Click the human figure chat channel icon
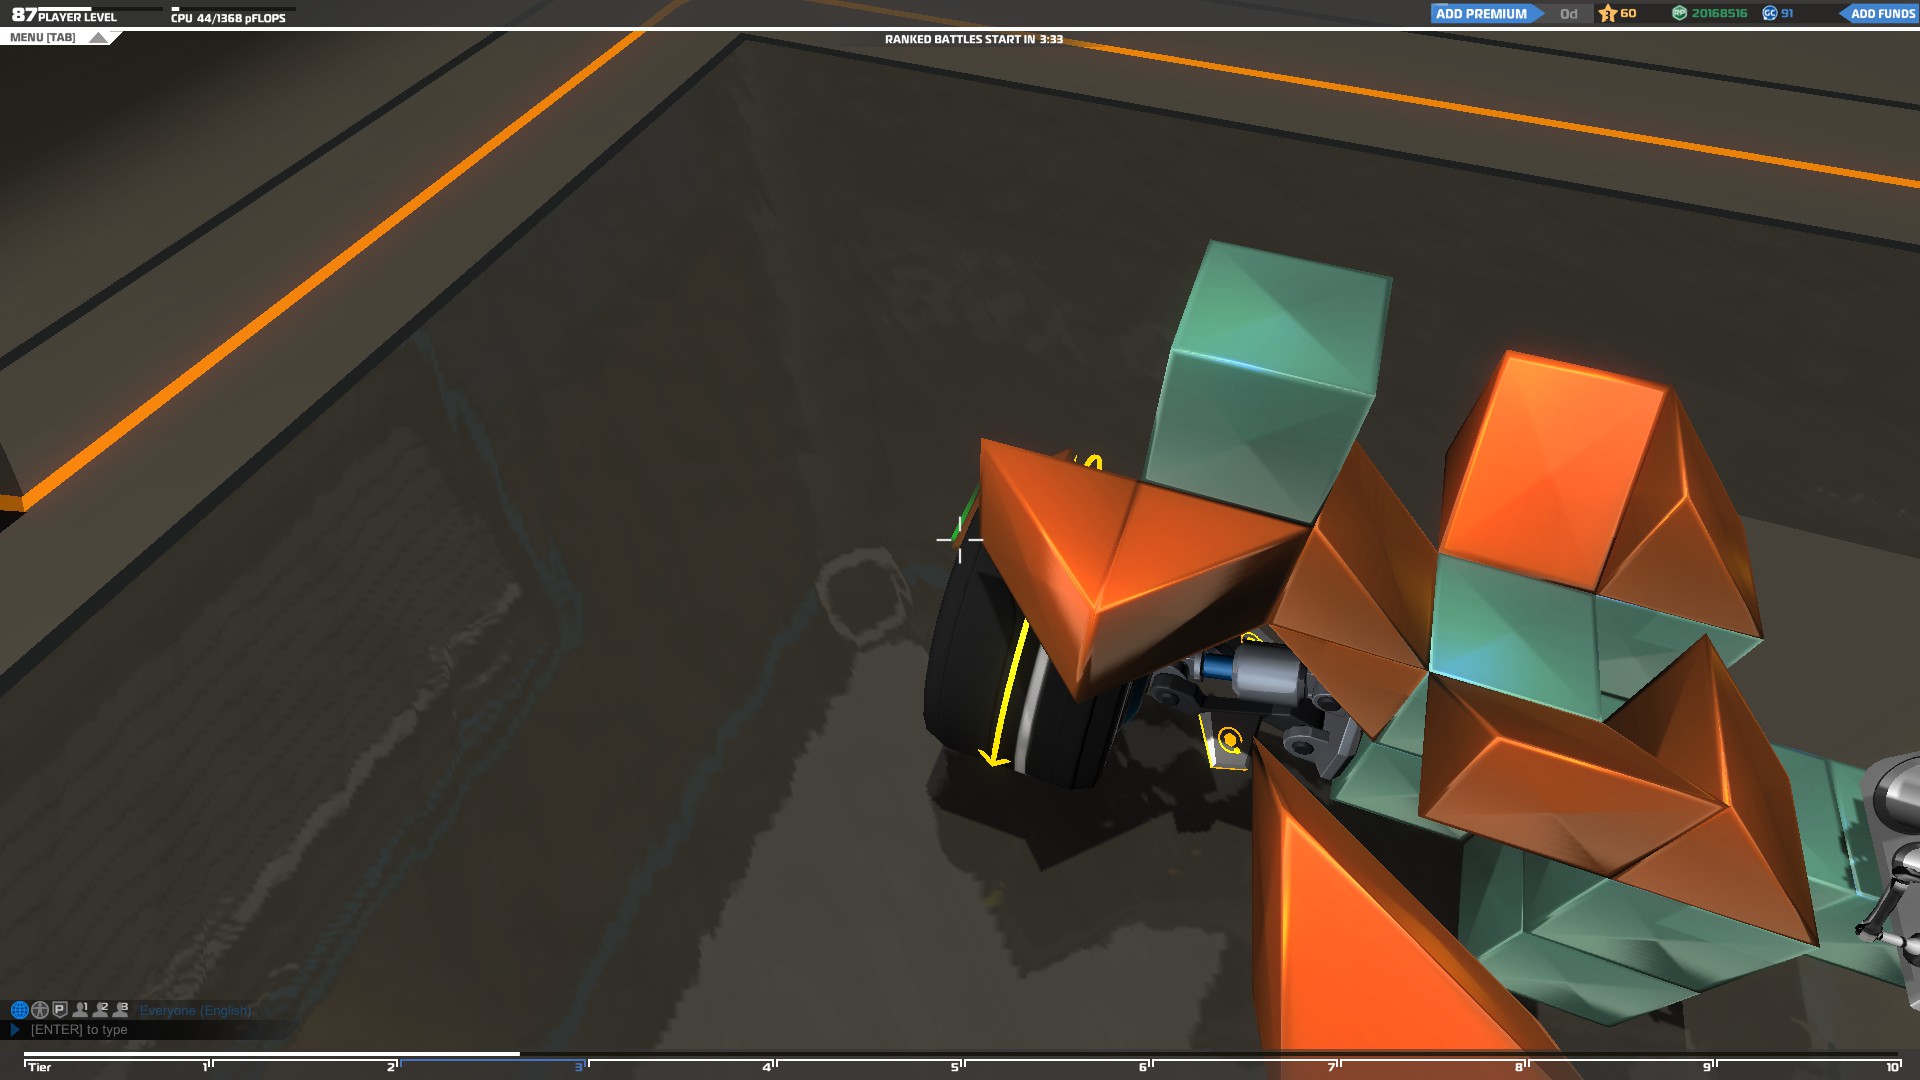1920x1080 pixels. (x=40, y=1010)
